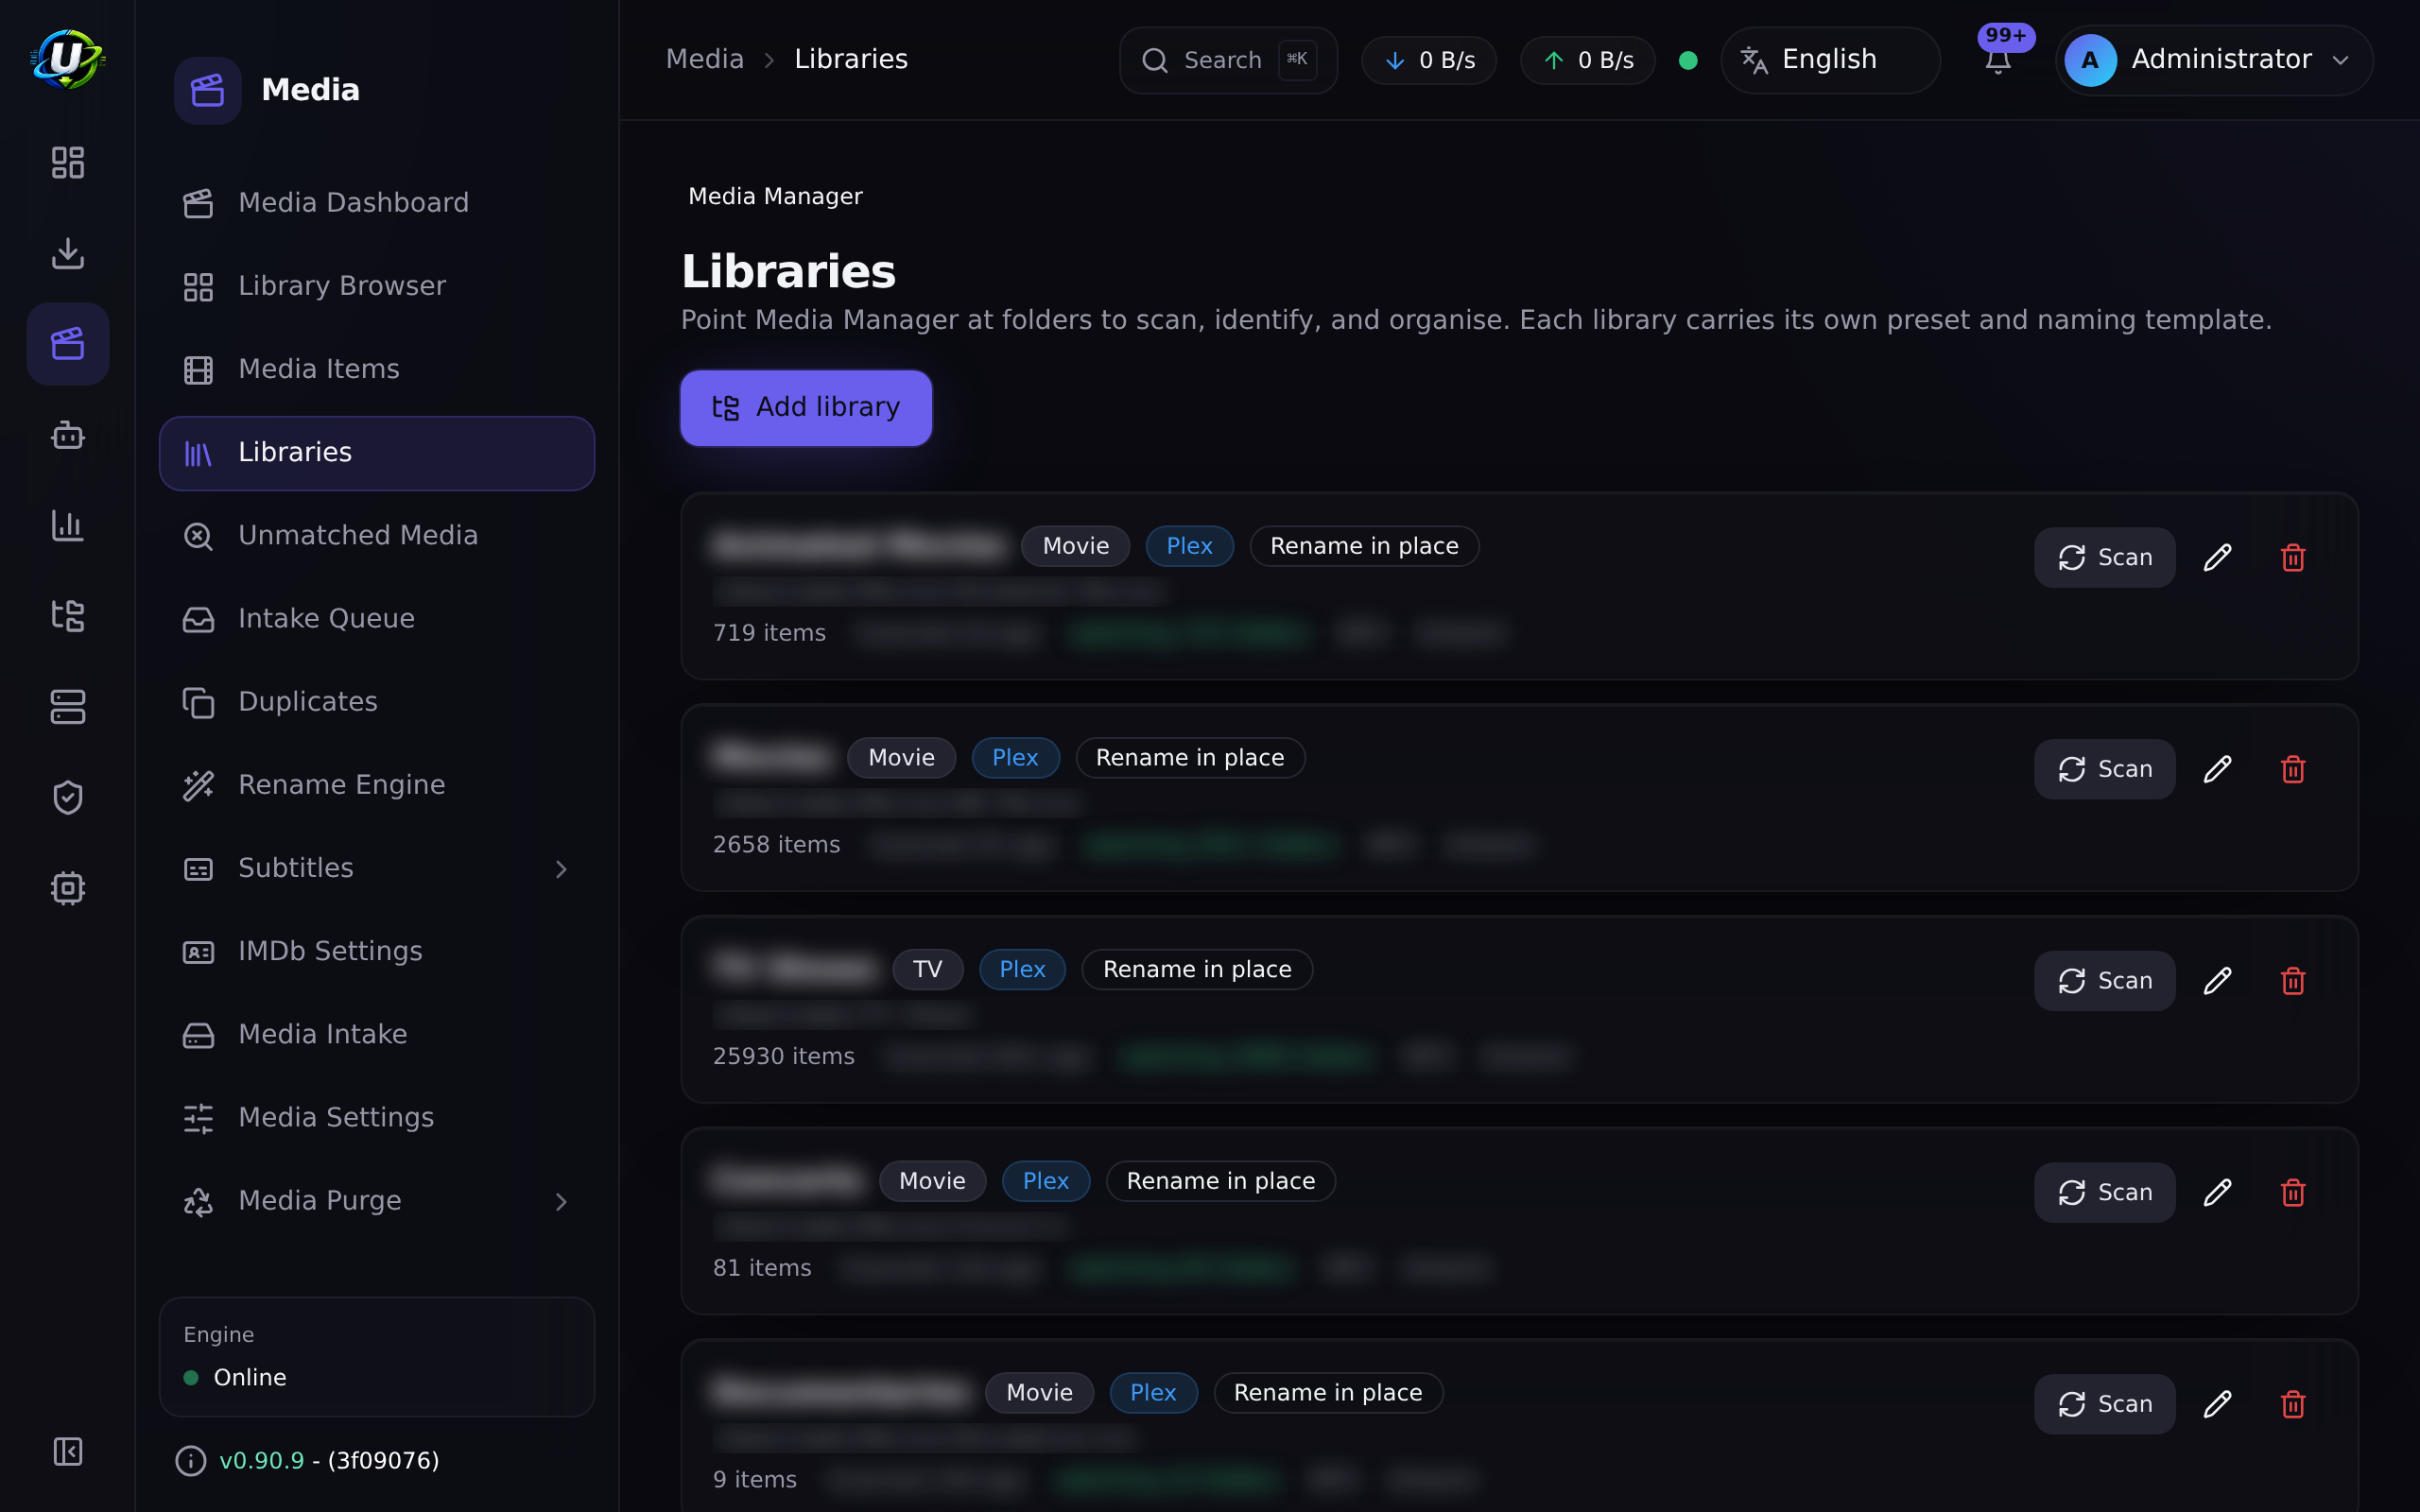The height and width of the screenshot is (1512, 2420).
Task: Edit the 25930 items TV library
Action: tap(2217, 981)
